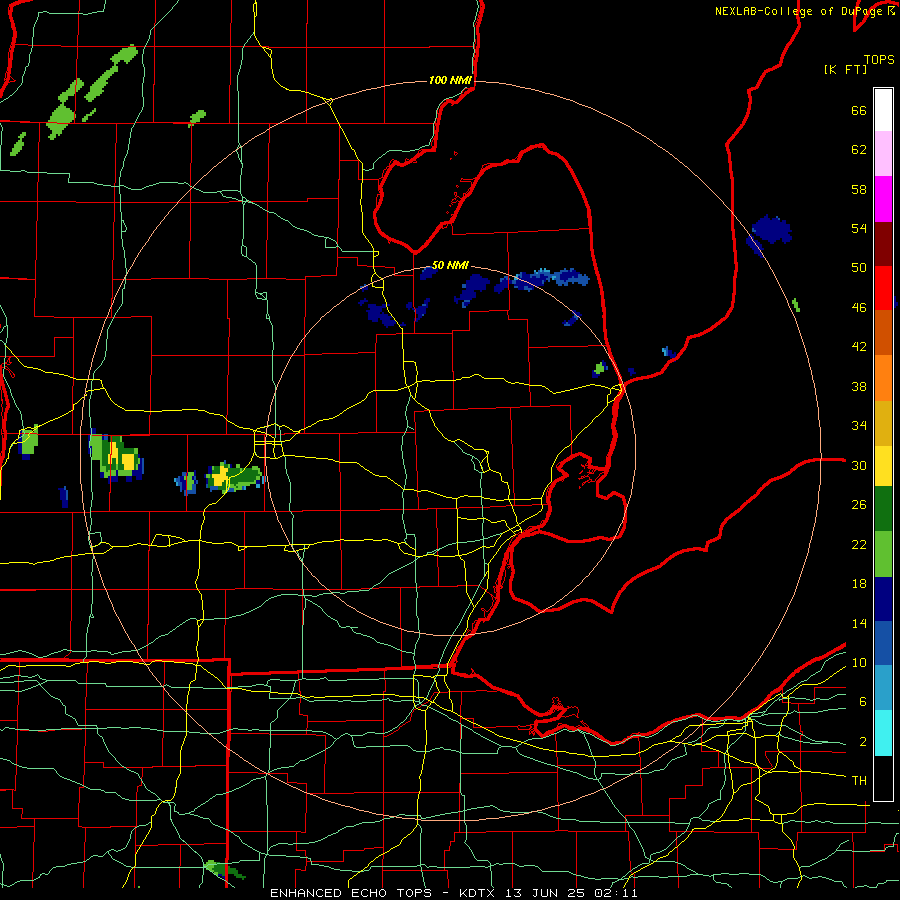
Task: Click the 18 legend value
Action: (x=859, y=584)
